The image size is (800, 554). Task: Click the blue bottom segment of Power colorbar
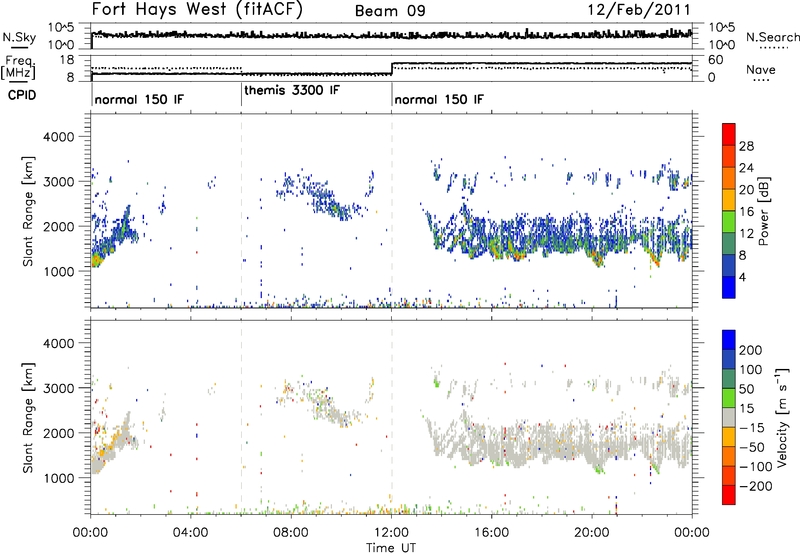729,287
